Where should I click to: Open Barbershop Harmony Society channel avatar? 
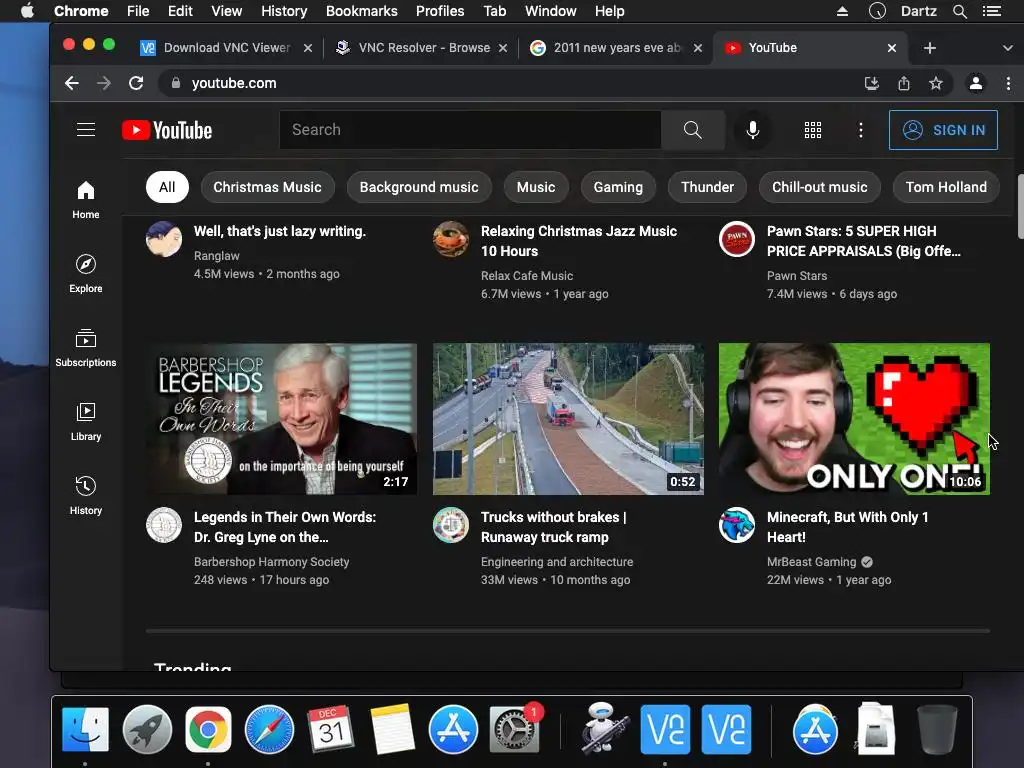(164, 525)
